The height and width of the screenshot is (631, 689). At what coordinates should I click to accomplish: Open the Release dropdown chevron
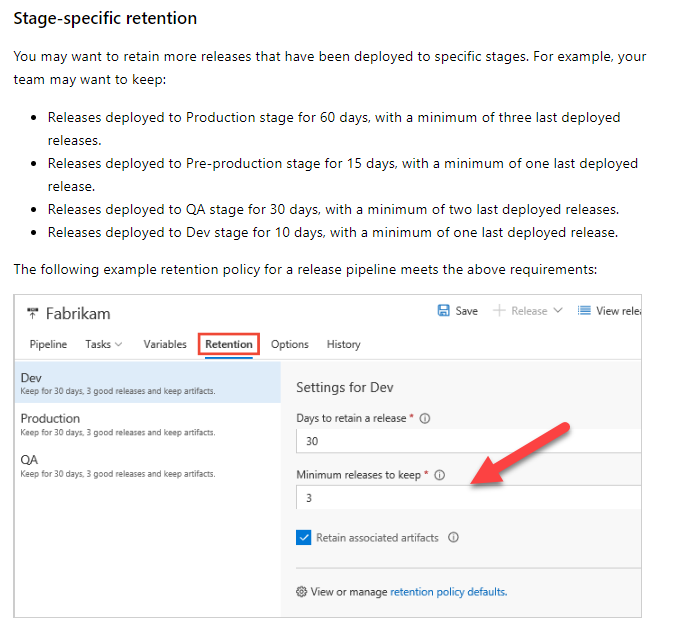tap(558, 311)
